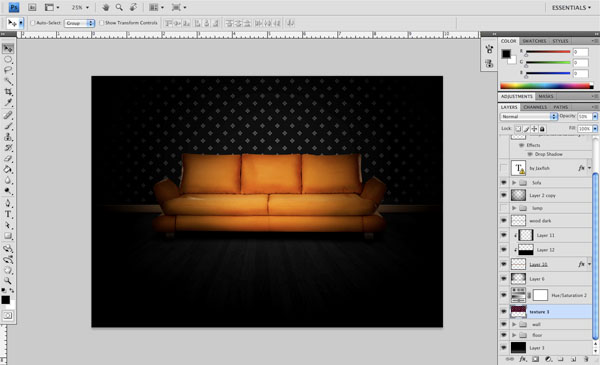Expand the lamp layer group
Viewport: 600px width, 365px height.
click(x=514, y=208)
